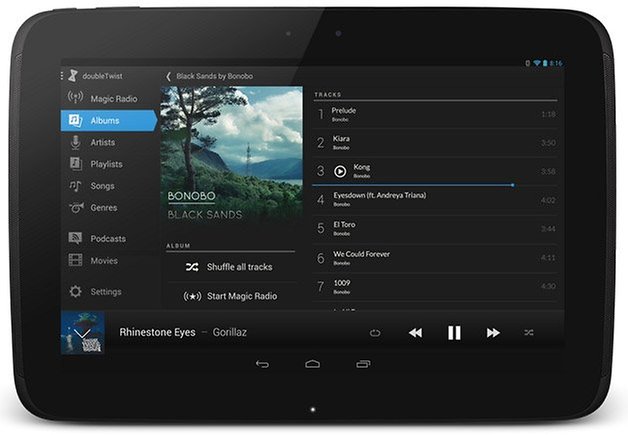Browse Genres in the sidebar
Viewport: 628px width, 435px height.
click(x=109, y=207)
